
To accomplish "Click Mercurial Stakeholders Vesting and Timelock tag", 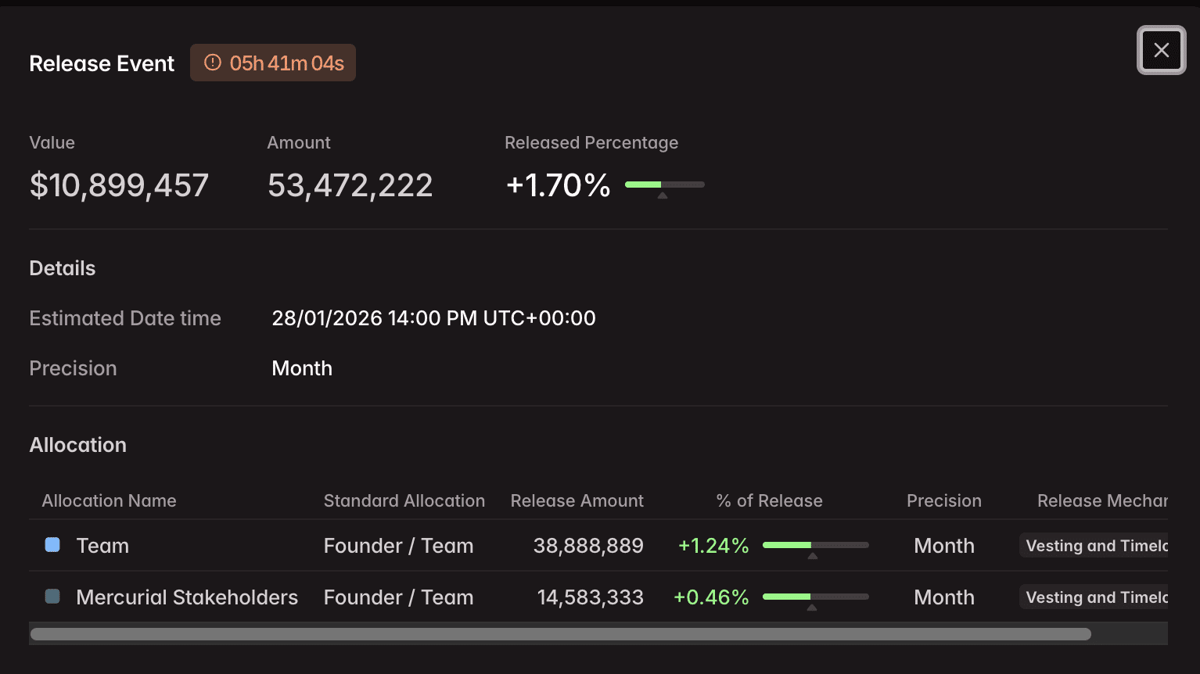I will 1094,597.
